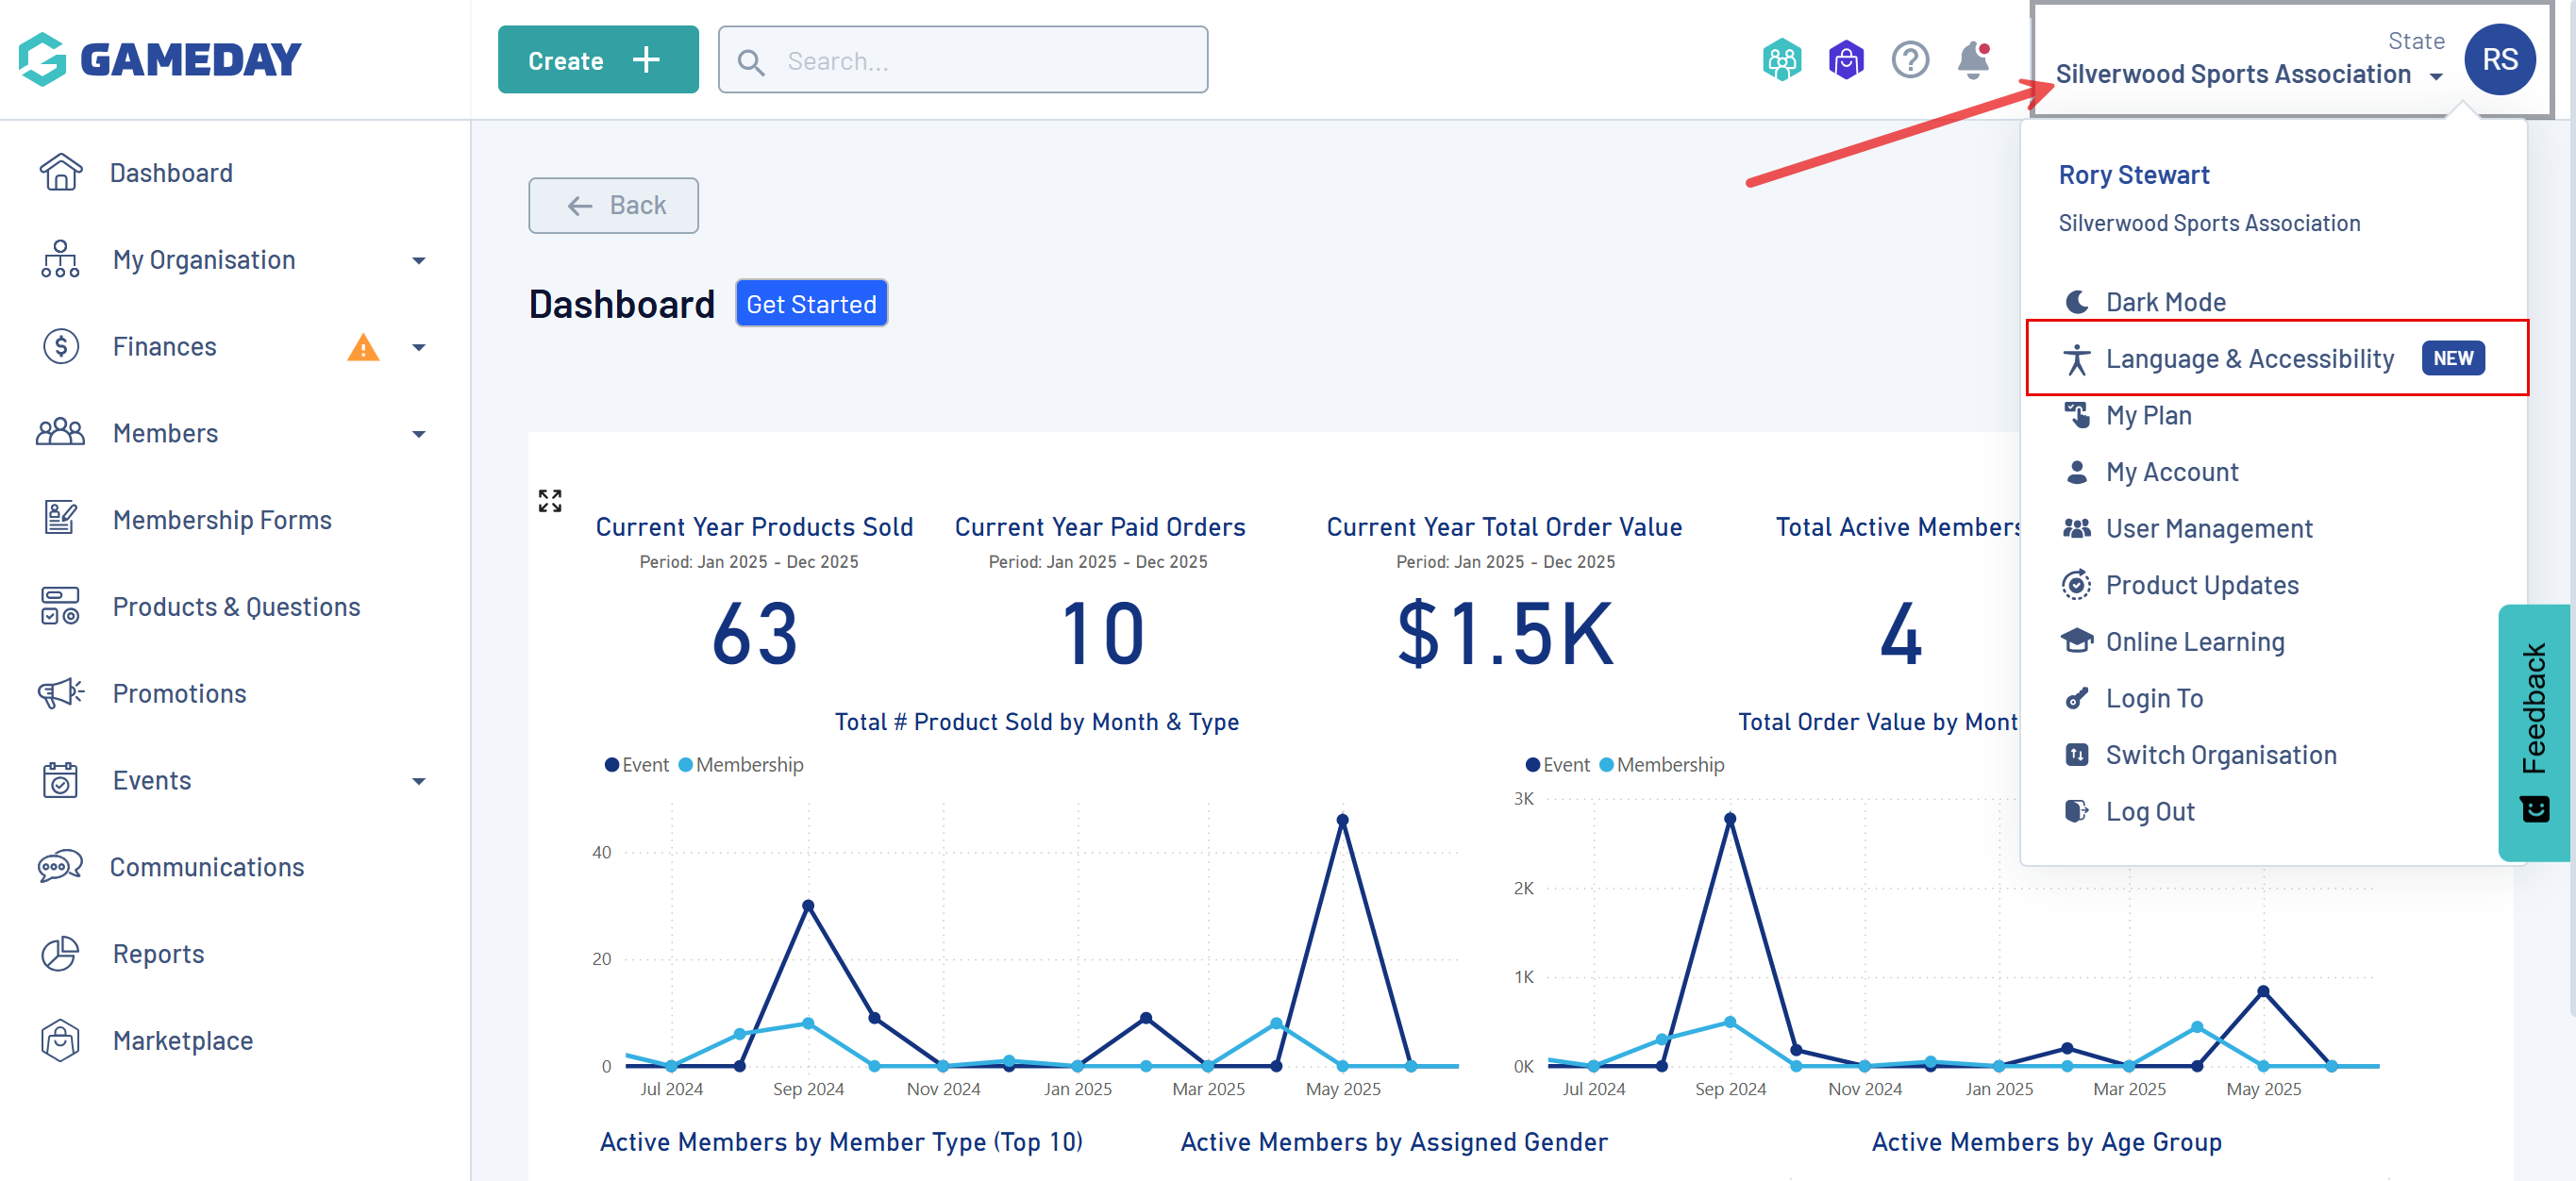The height and width of the screenshot is (1181, 2576).
Task: Click the notification bell icon
Action: click(1972, 60)
